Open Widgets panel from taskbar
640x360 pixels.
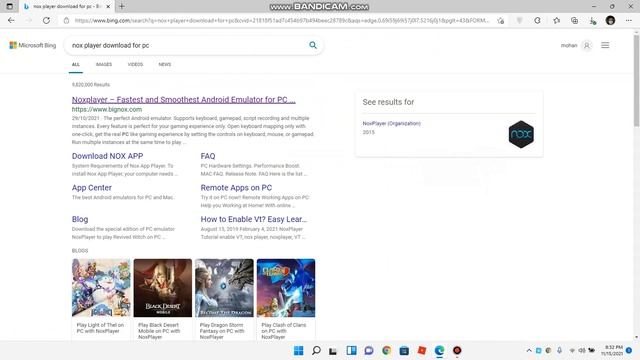pos(351,351)
